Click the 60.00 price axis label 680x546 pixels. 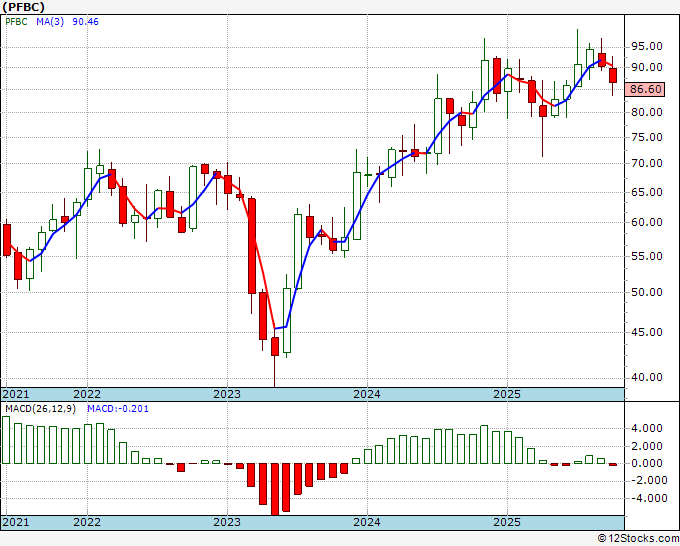pyautogui.click(x=646, y=222)
